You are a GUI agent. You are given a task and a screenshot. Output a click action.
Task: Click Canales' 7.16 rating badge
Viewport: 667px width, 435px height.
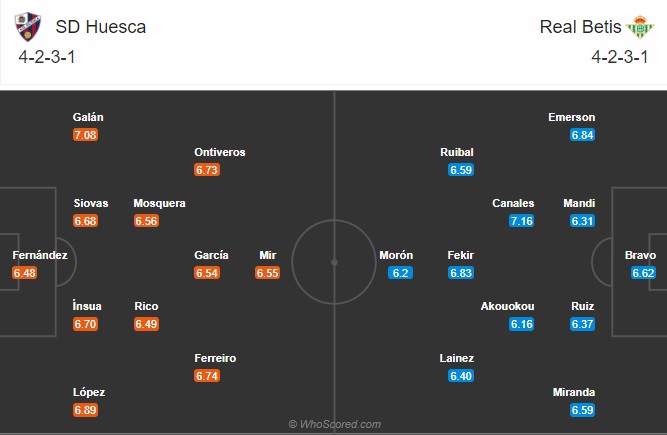click(522, 221)
